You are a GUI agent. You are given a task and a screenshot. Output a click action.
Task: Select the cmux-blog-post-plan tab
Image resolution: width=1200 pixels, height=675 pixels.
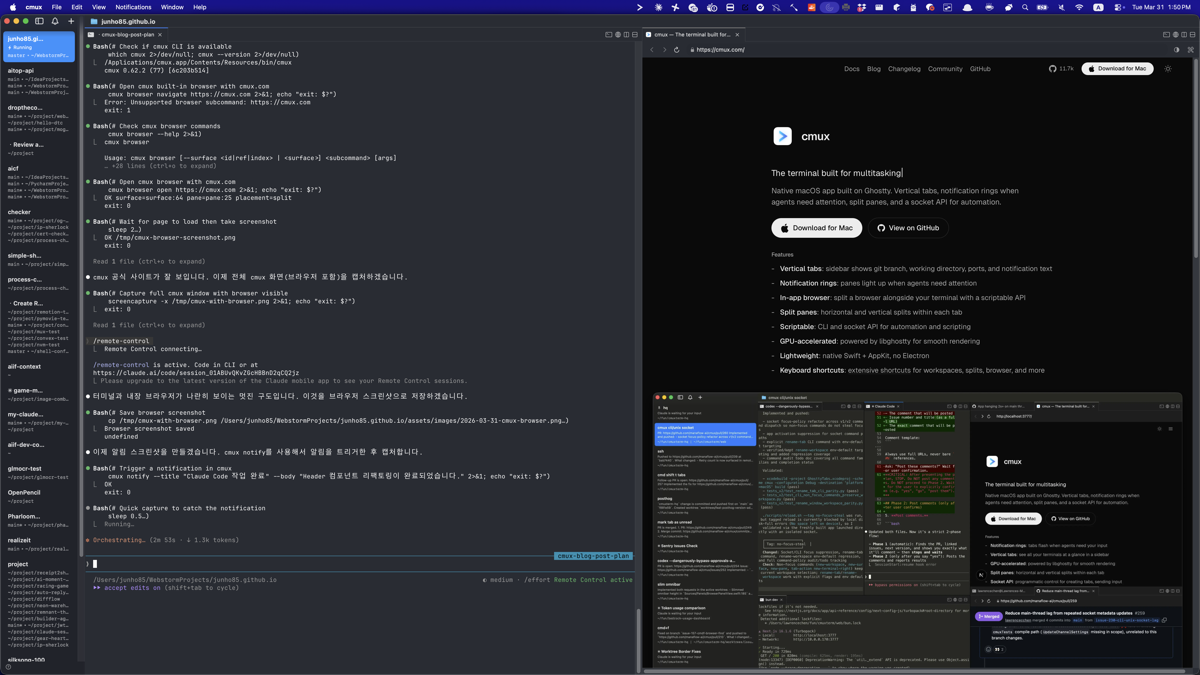pyautogui.click(x=125, y=35)
